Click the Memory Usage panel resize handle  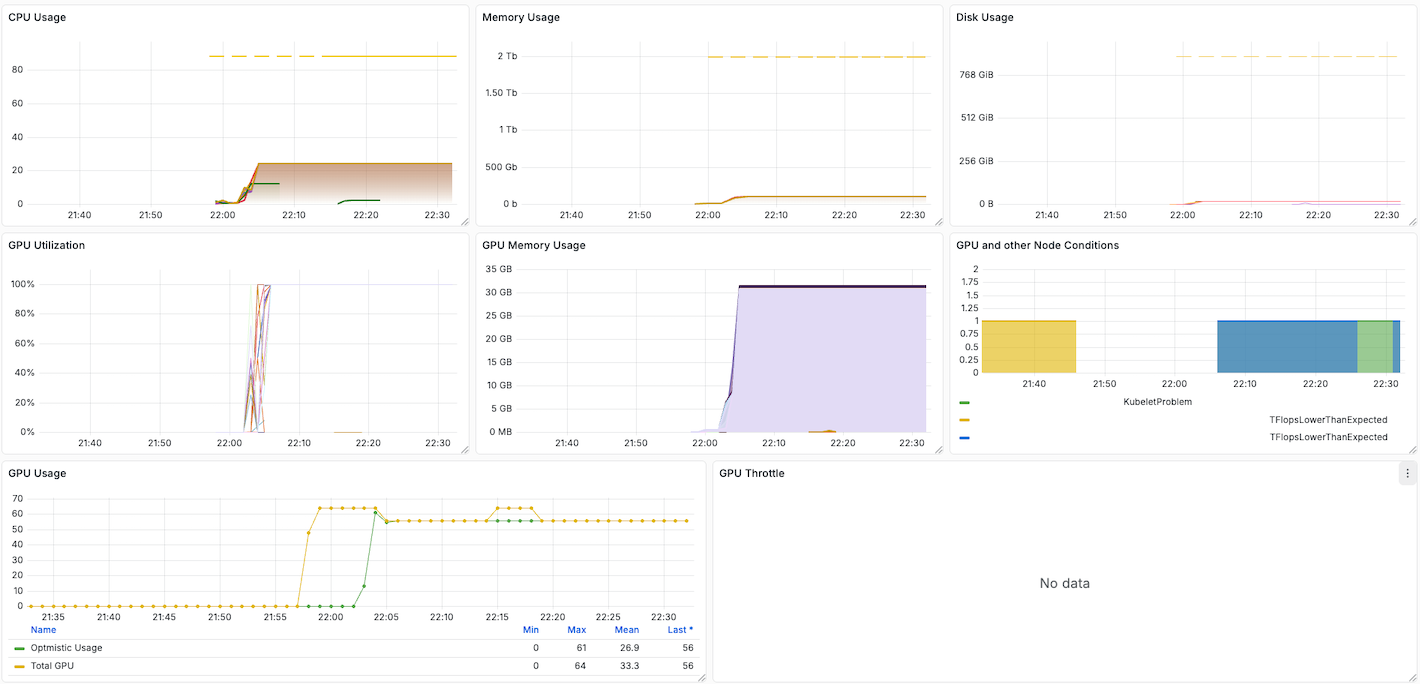(938, 222)
